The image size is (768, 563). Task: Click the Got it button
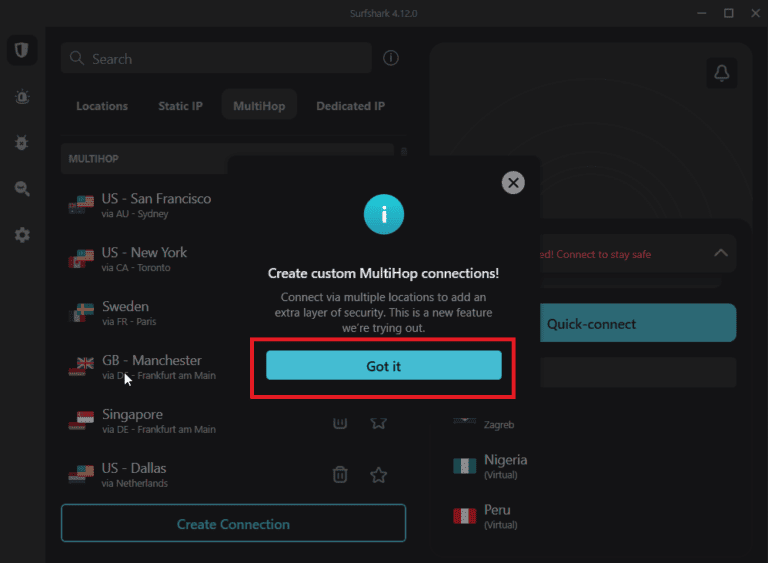383,366
